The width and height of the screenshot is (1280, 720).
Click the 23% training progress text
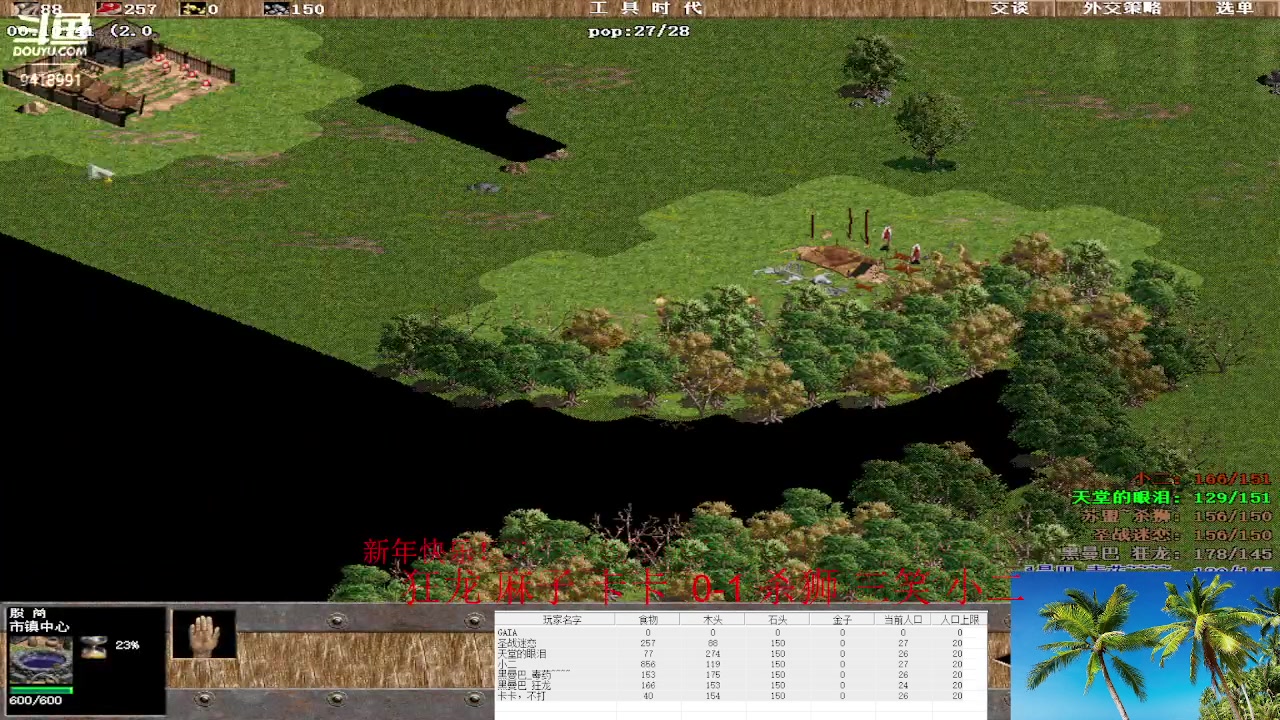tap(127, 646)
